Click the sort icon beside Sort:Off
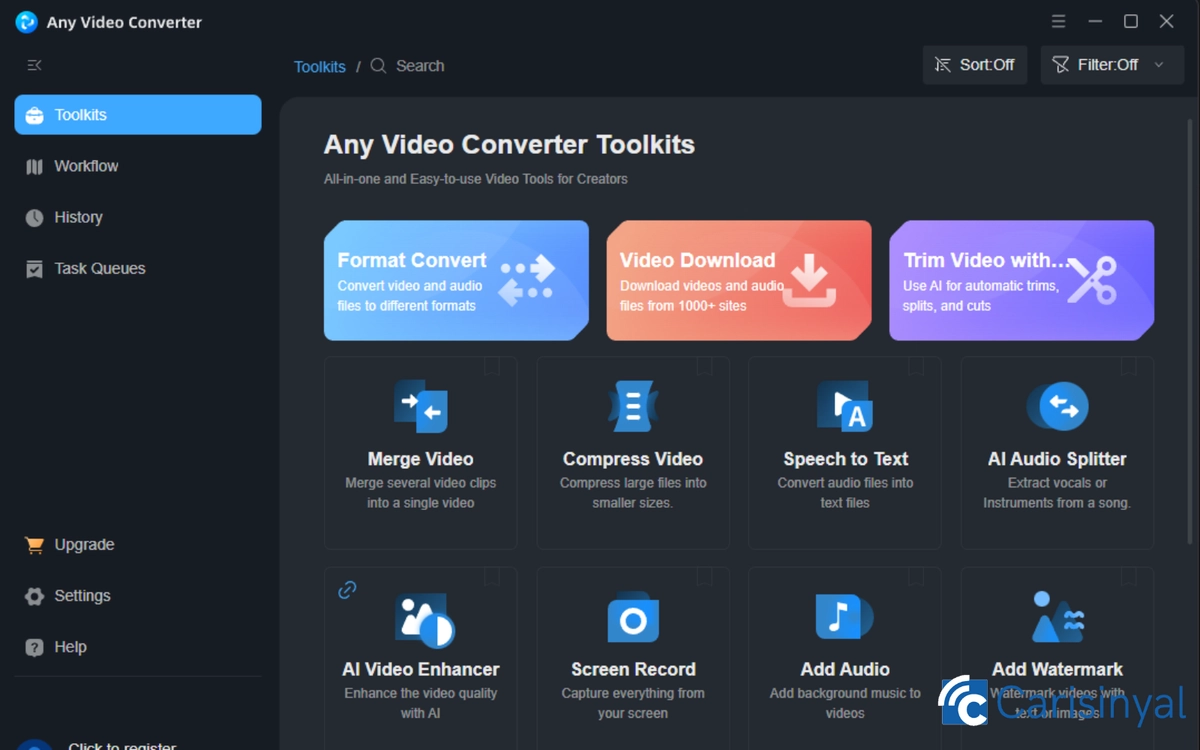1200x750 pixels. pos(942,65)
